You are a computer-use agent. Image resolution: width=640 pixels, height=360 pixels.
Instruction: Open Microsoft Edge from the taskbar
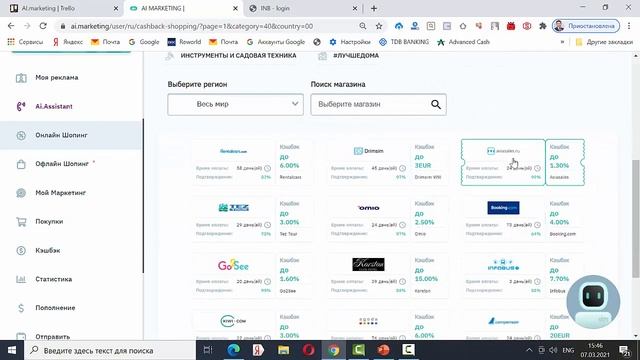coord(233,350)
